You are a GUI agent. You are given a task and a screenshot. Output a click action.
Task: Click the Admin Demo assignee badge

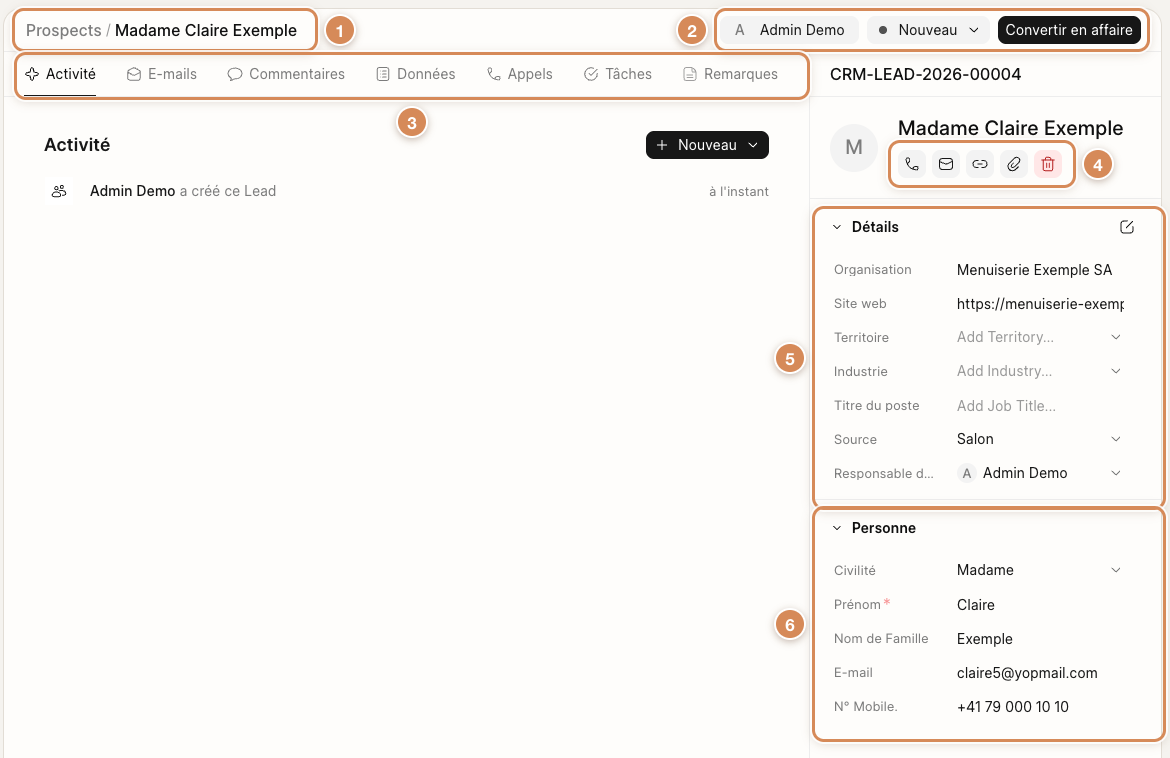[789, 30]
